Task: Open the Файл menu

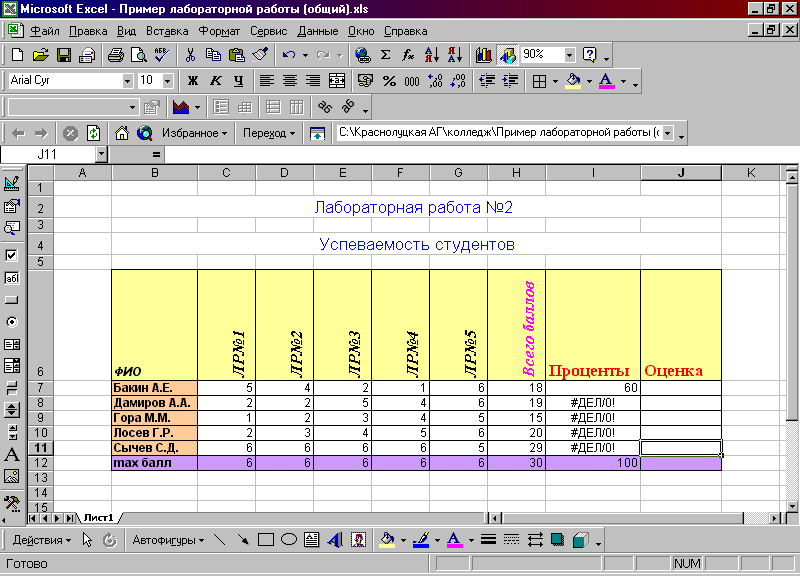Action: [44, 31]
